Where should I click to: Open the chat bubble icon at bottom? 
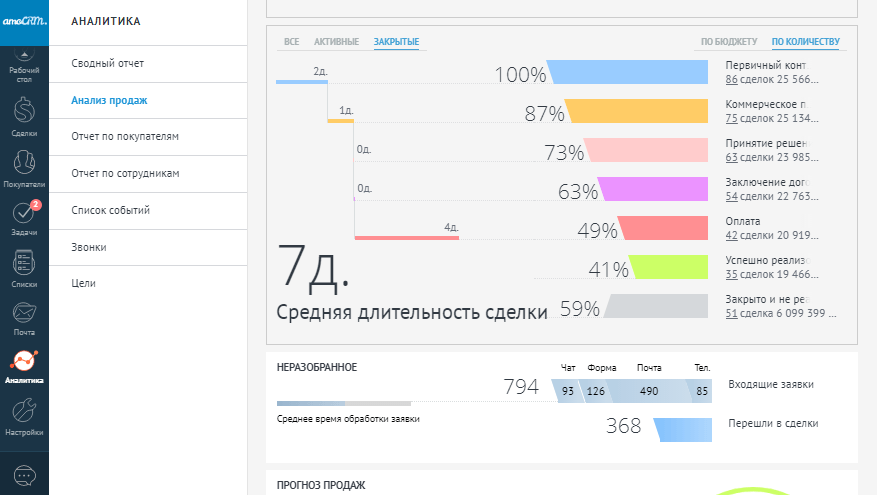(24, 474)
